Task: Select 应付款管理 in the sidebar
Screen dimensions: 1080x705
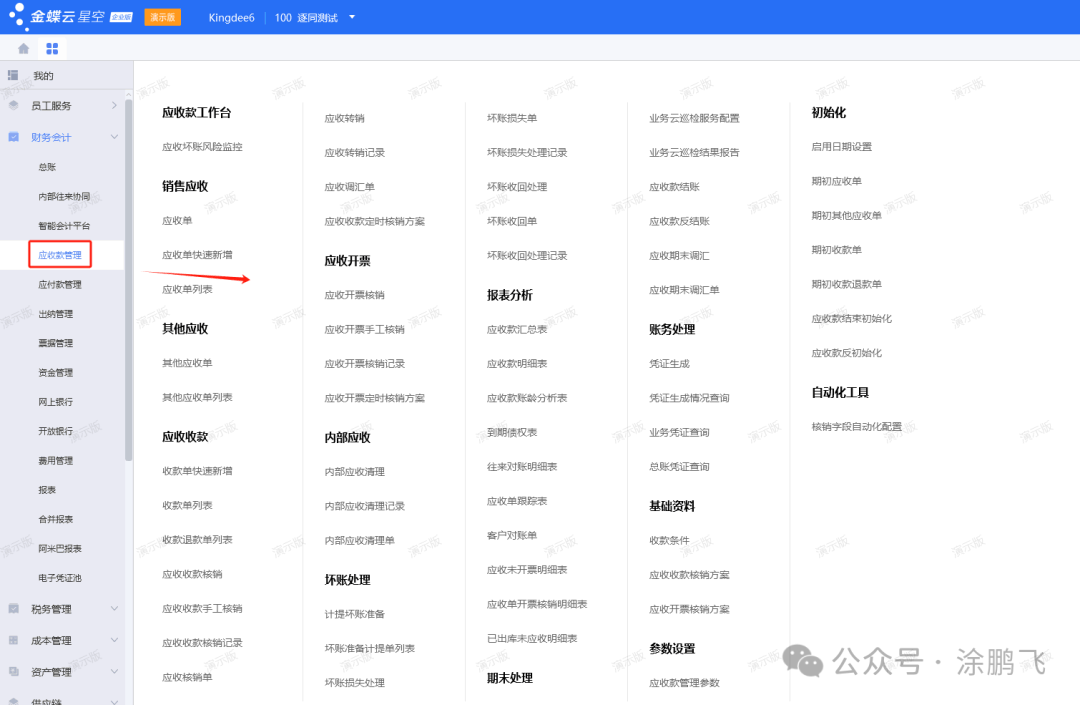Action: coord(60,285)
